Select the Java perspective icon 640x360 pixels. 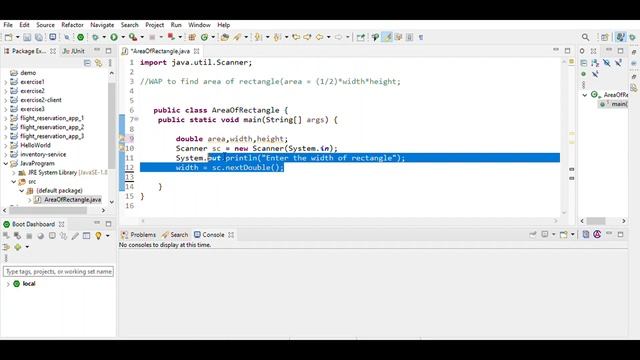[x=620, y=37]
